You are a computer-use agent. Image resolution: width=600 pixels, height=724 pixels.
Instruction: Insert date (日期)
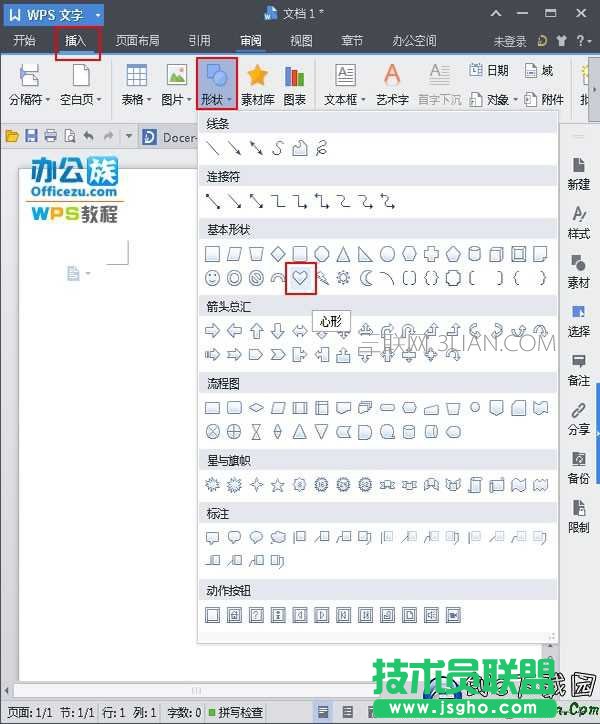point(489,71)
